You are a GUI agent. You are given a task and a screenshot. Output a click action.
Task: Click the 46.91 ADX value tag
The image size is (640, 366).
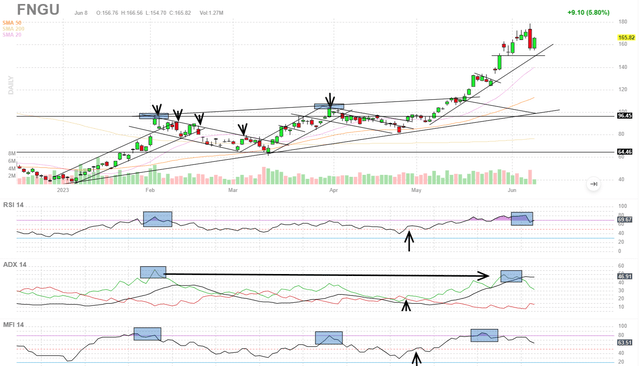click(625, 276)
